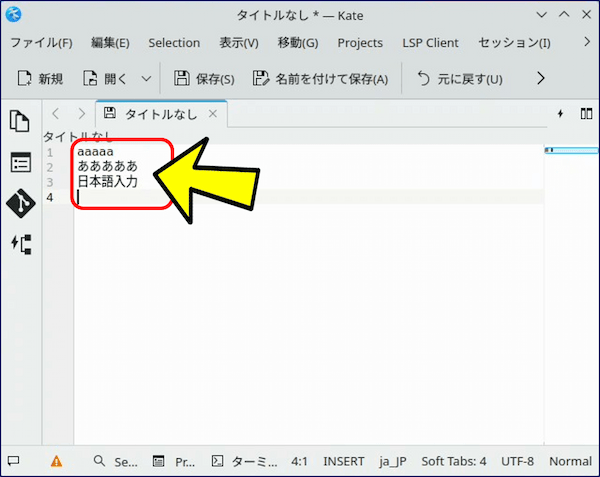Image resolution: width=600 pixels, height=477 pixels.
Task: Click 名前を付けて保存(A) Save As button
Action: point(320,78)
